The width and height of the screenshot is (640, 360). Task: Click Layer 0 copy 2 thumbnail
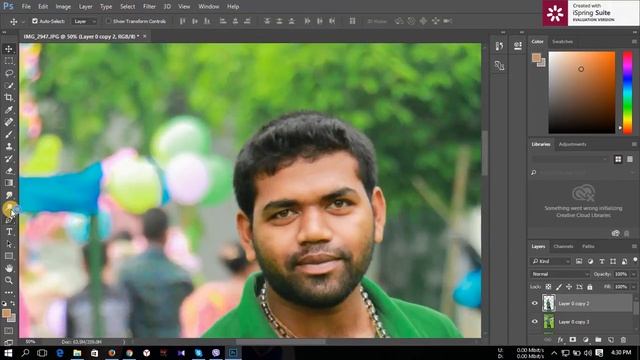click(x=549, y=303)
